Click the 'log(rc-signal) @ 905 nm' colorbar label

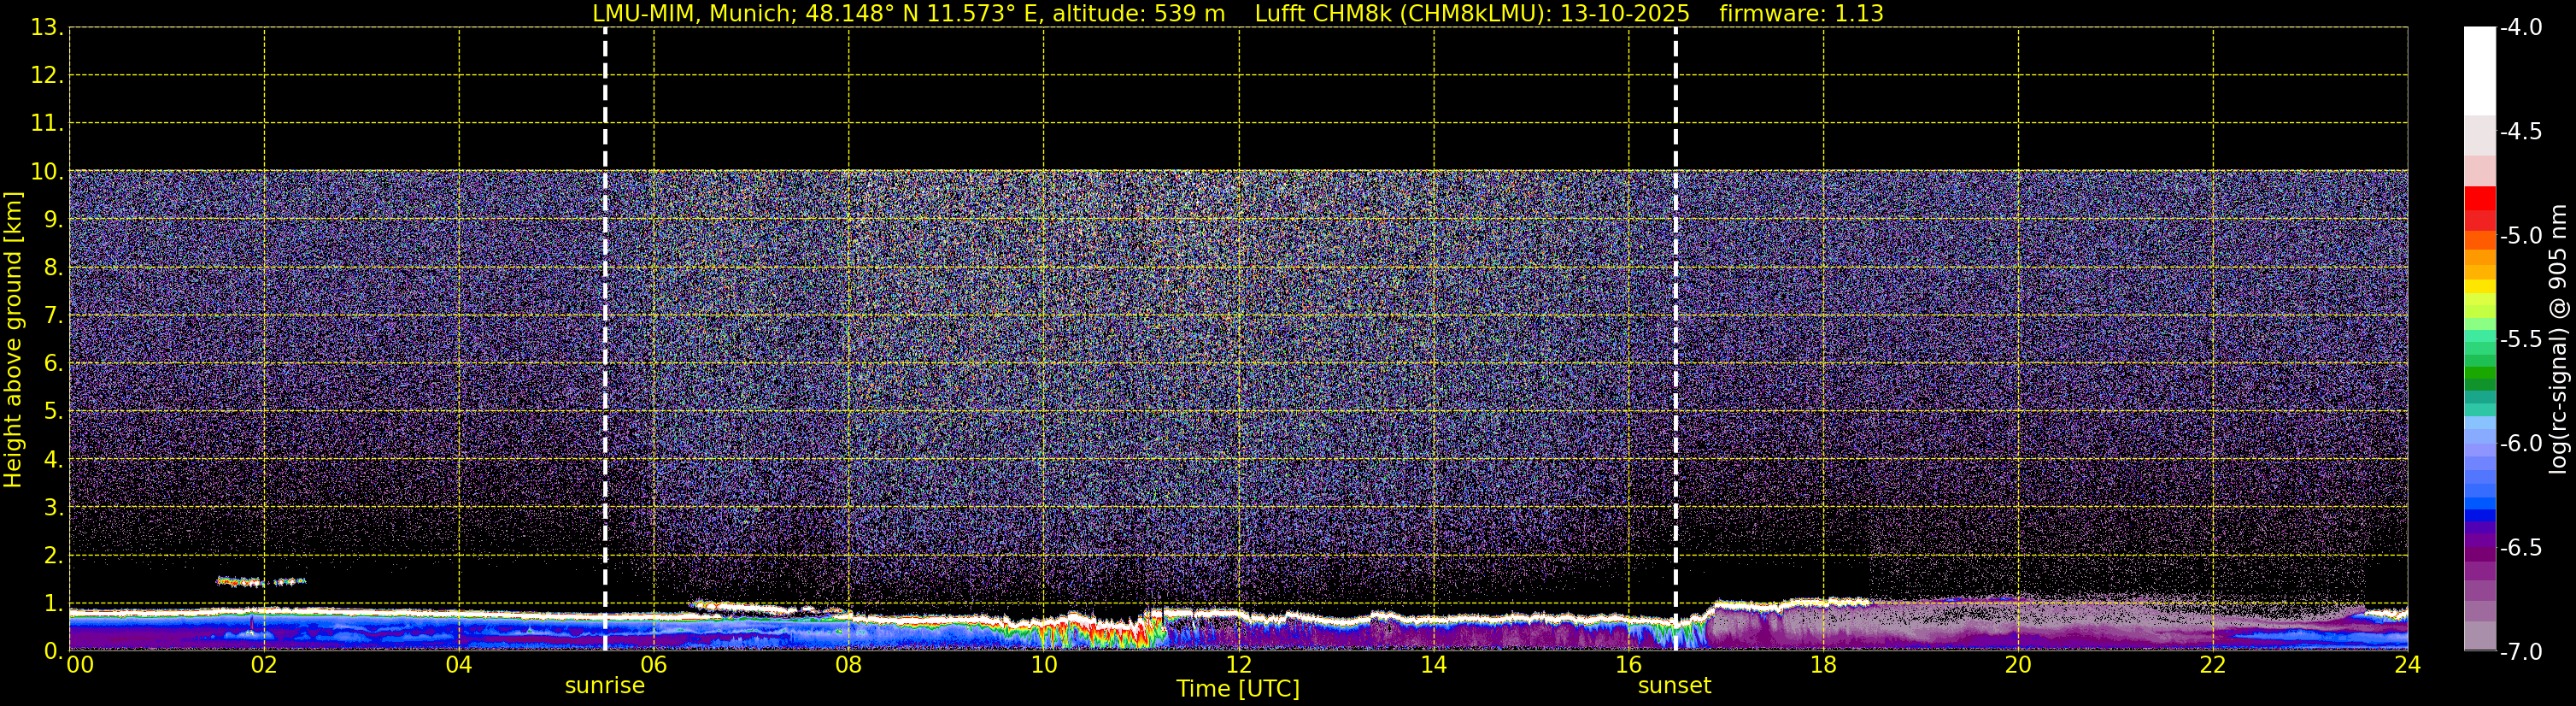click(2558, 340)
